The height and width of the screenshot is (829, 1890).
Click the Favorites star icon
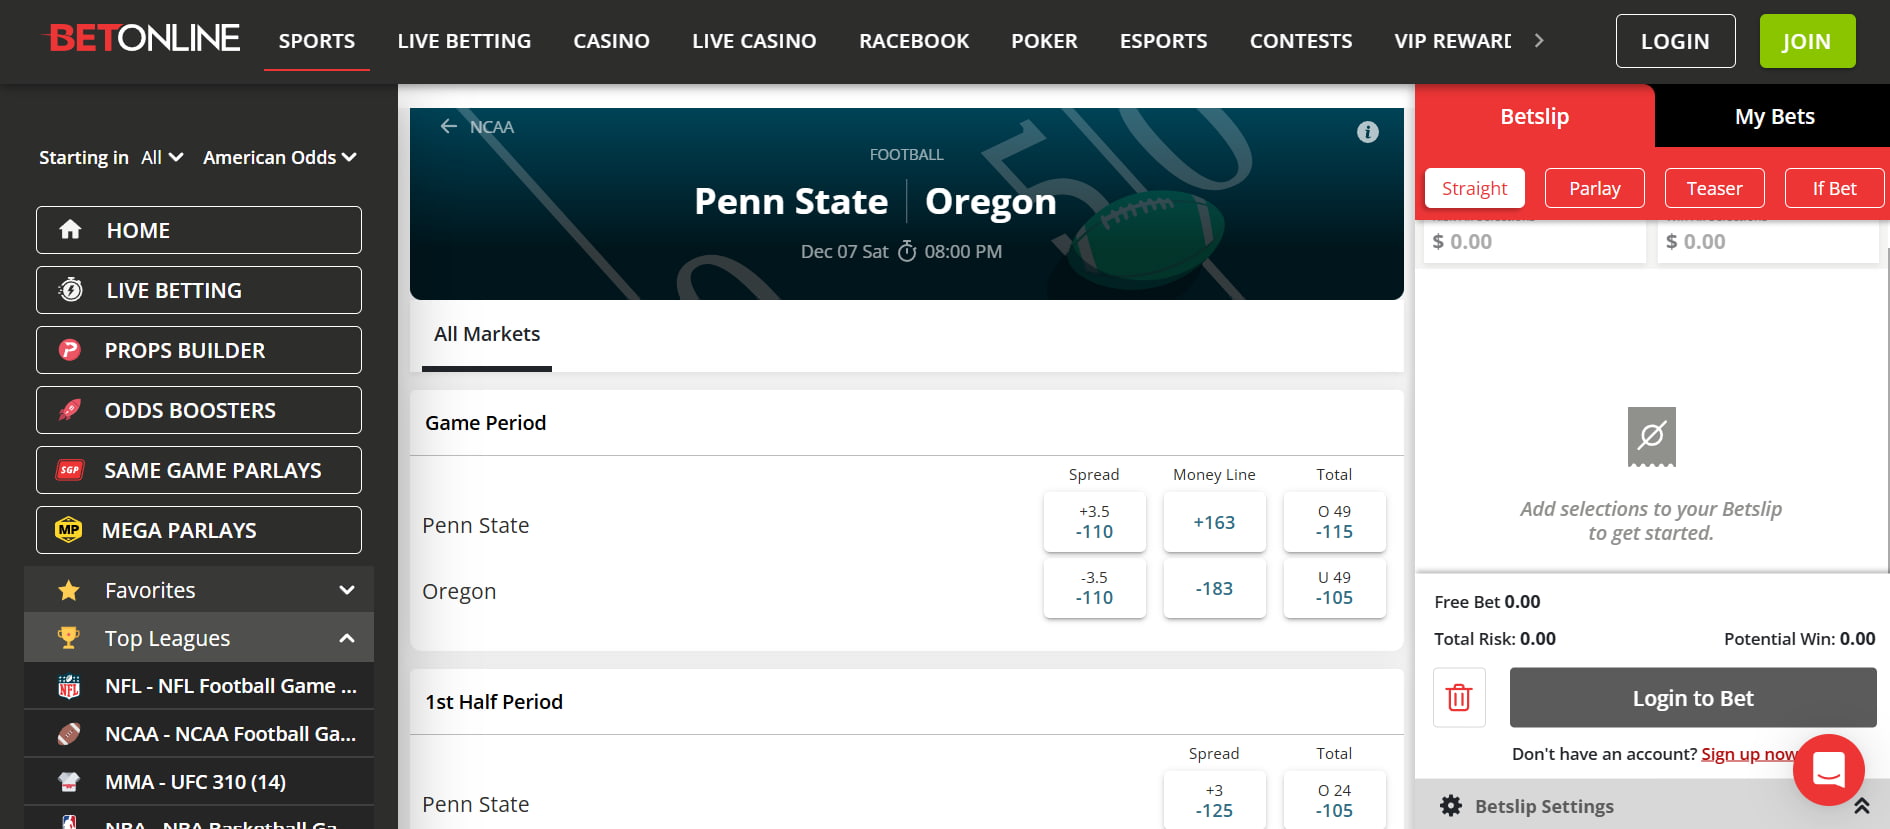69,590
